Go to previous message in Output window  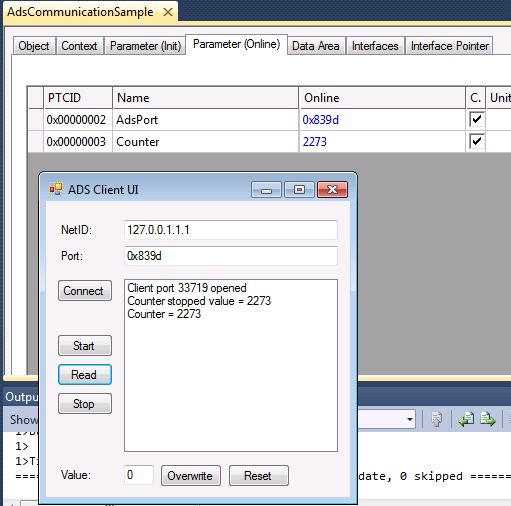466,419
